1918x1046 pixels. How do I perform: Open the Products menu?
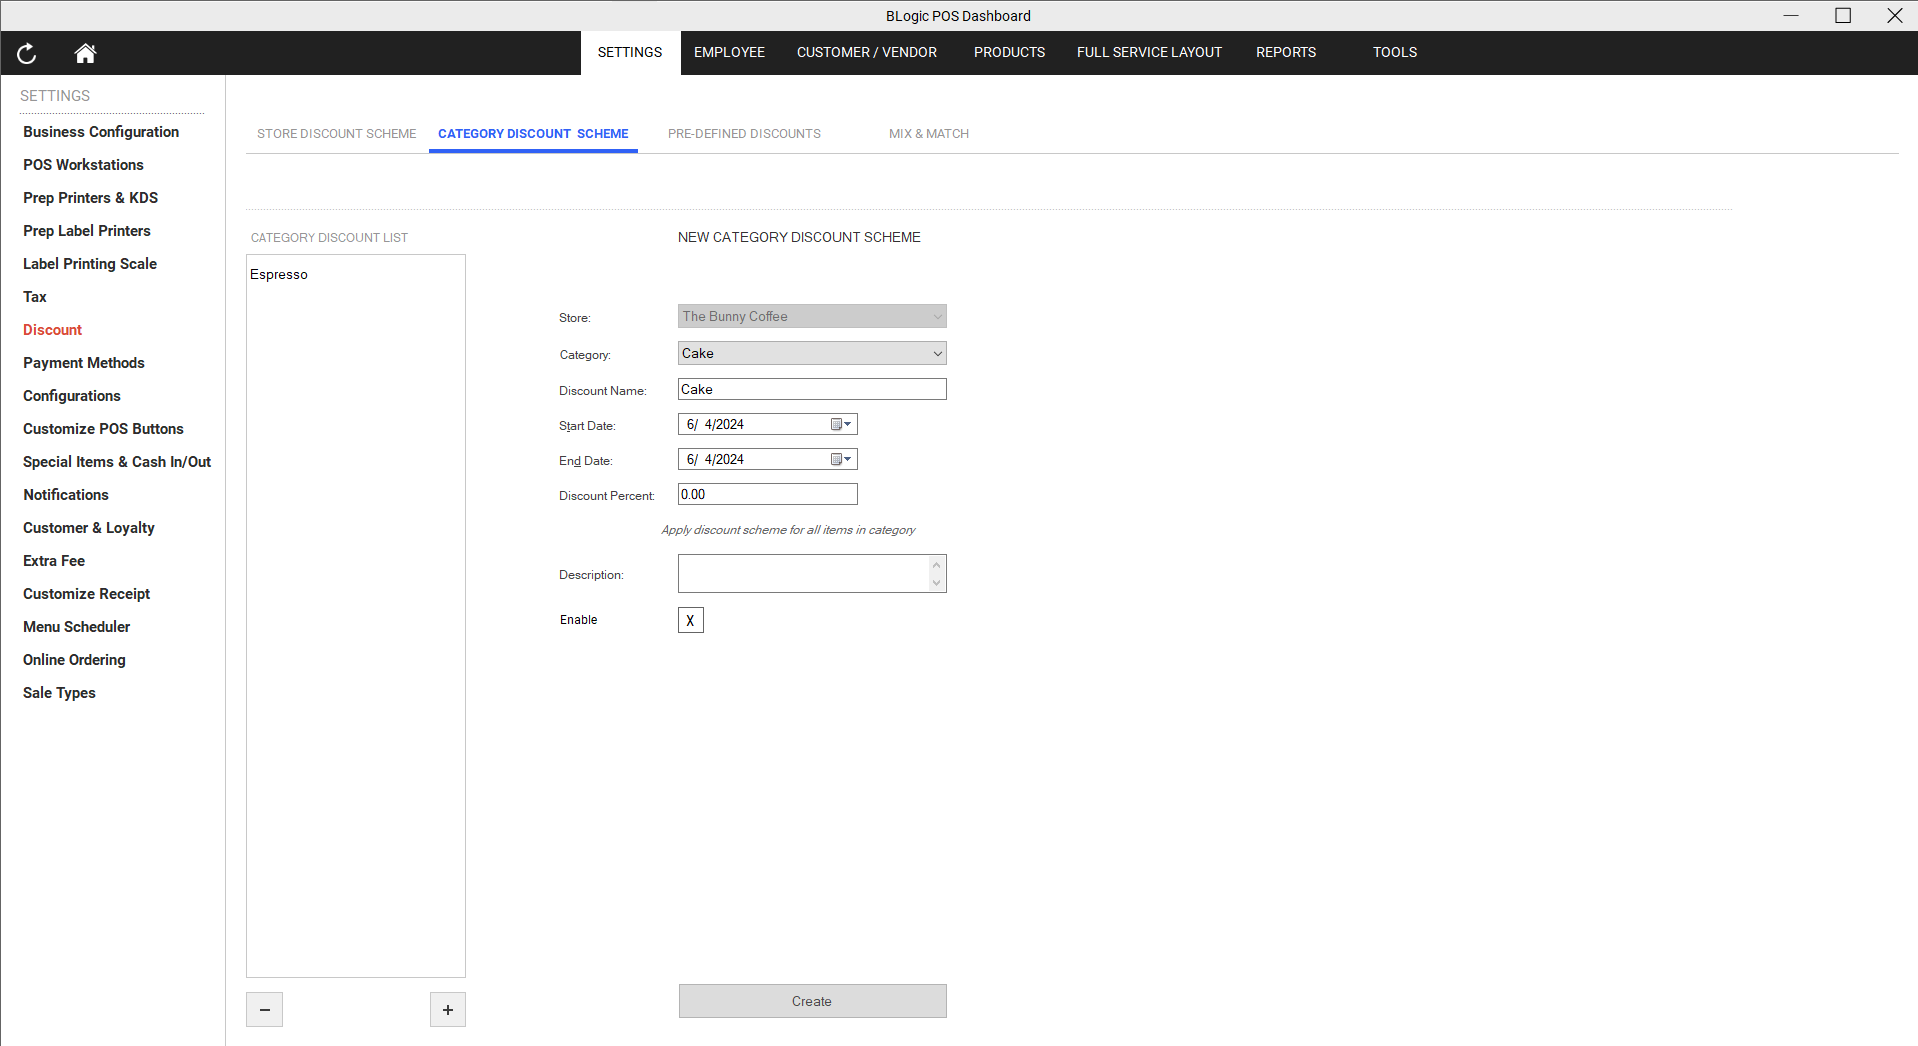tap(1009, 53)
